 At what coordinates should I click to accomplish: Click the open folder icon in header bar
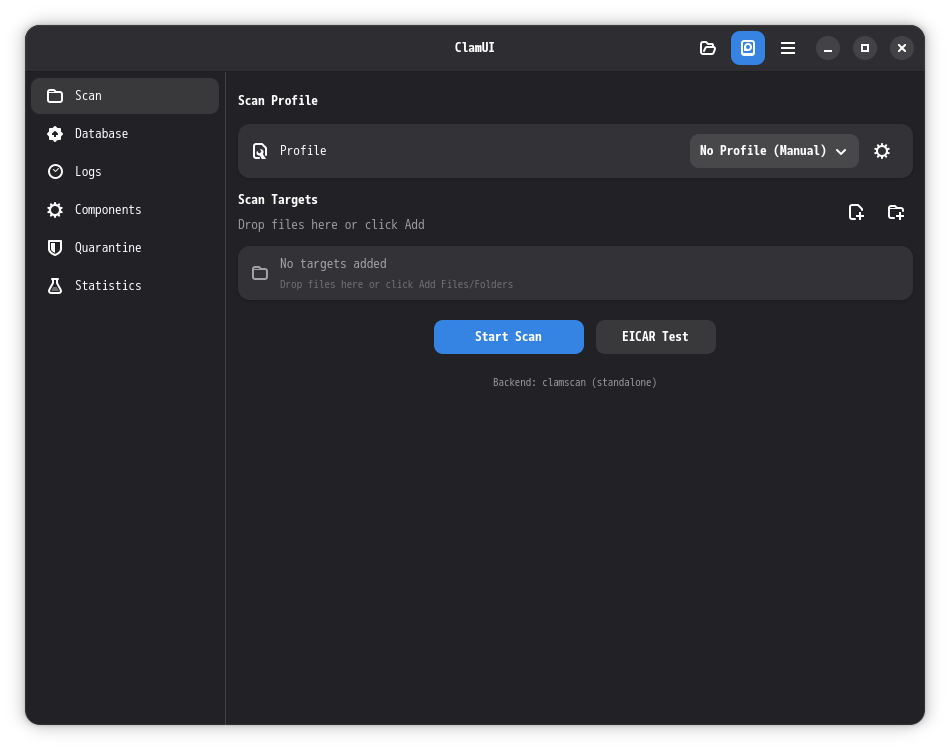point(708,48)
